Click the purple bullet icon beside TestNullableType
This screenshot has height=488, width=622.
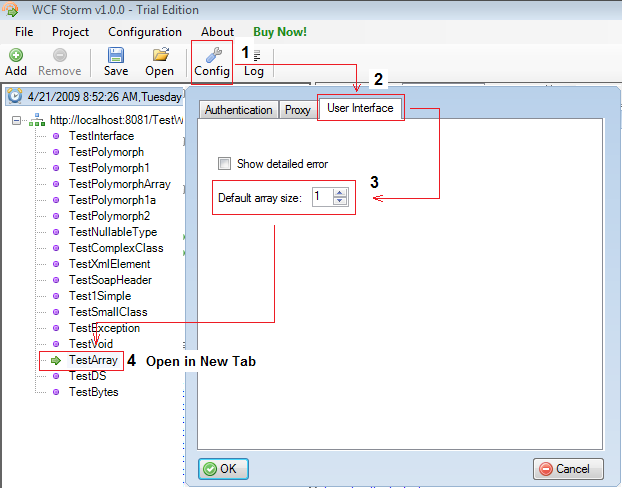pyautogui.click(x=56, y=232)
